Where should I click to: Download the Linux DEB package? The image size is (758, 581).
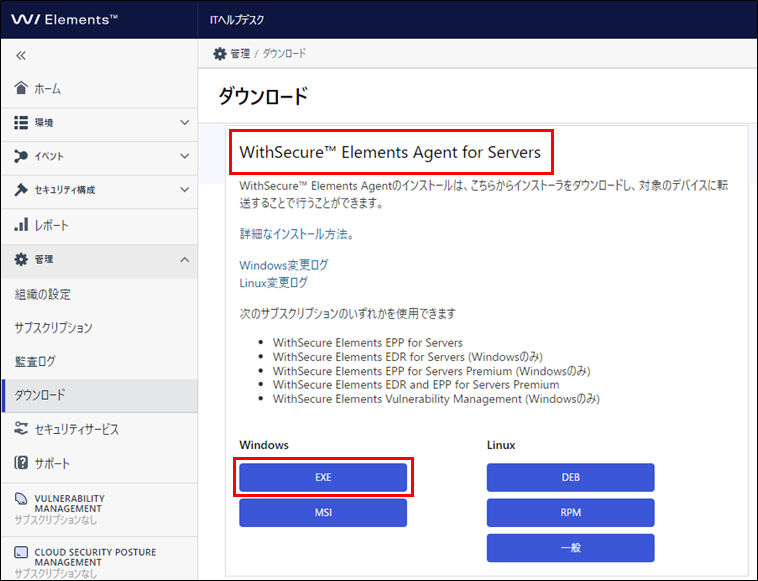(x=570, y=478)
